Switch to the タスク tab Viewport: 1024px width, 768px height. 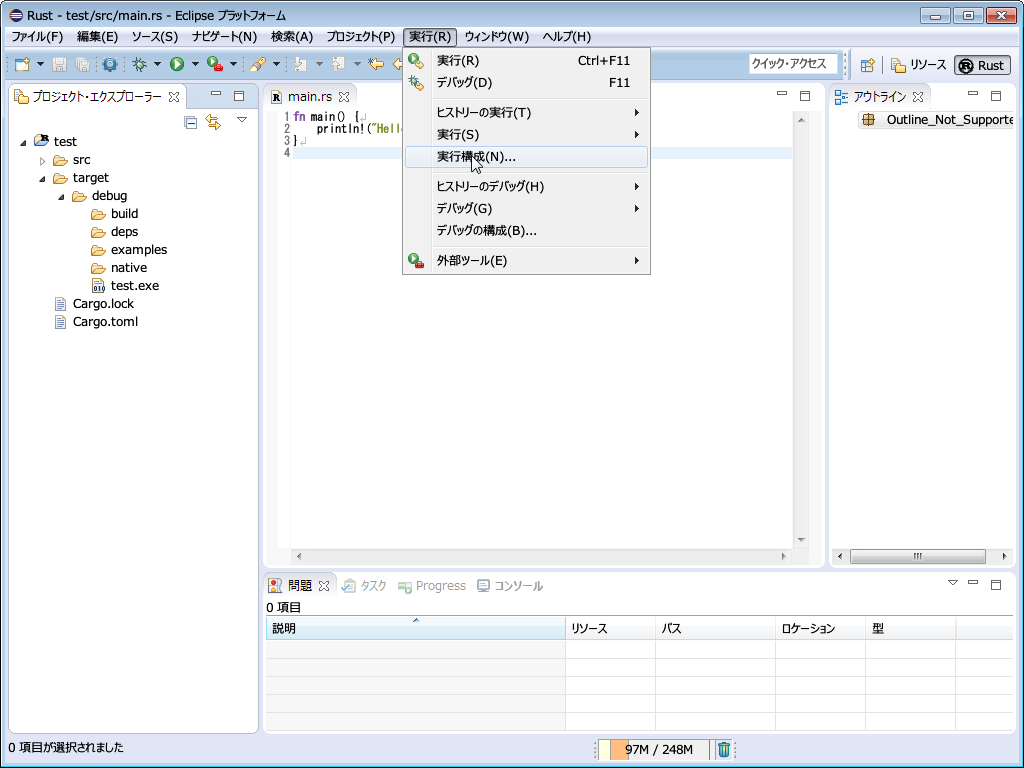tap(364, 586)
